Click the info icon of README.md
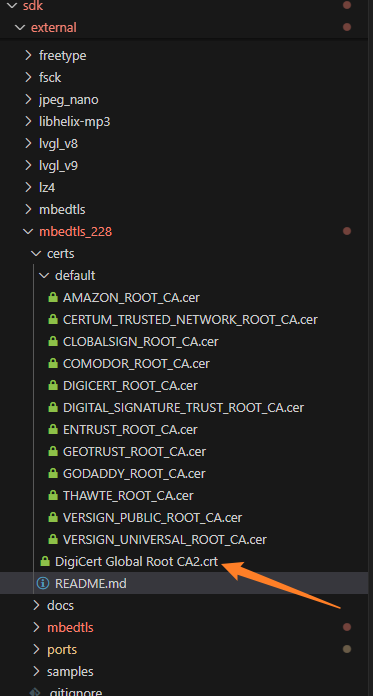This screenshot has width=373, height=696. tap(43, 583)
